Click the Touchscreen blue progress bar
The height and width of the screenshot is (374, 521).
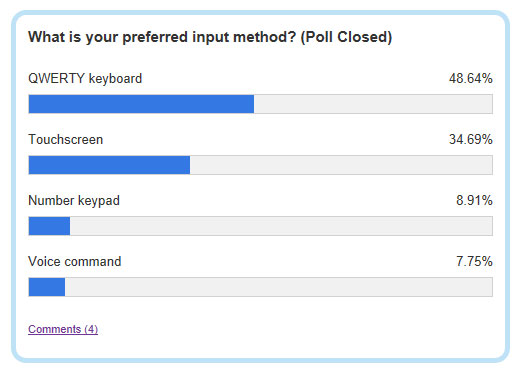[109, 165]
